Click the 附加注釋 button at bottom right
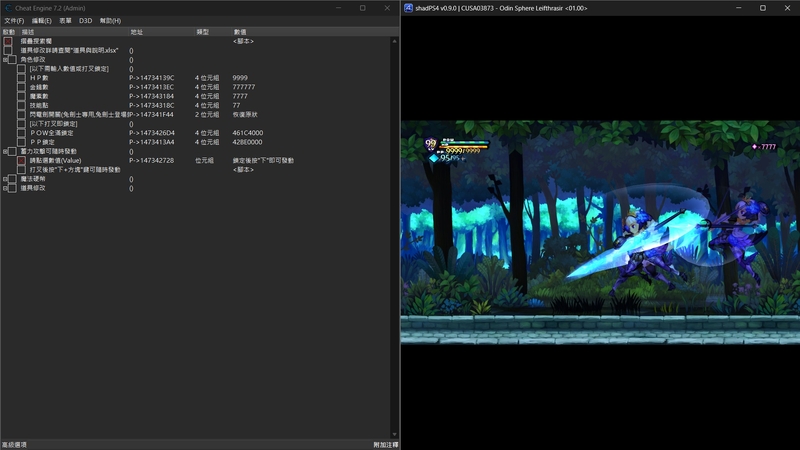This screenshot has width=800, height=450. pyautogui.click(x=386, y=445)
